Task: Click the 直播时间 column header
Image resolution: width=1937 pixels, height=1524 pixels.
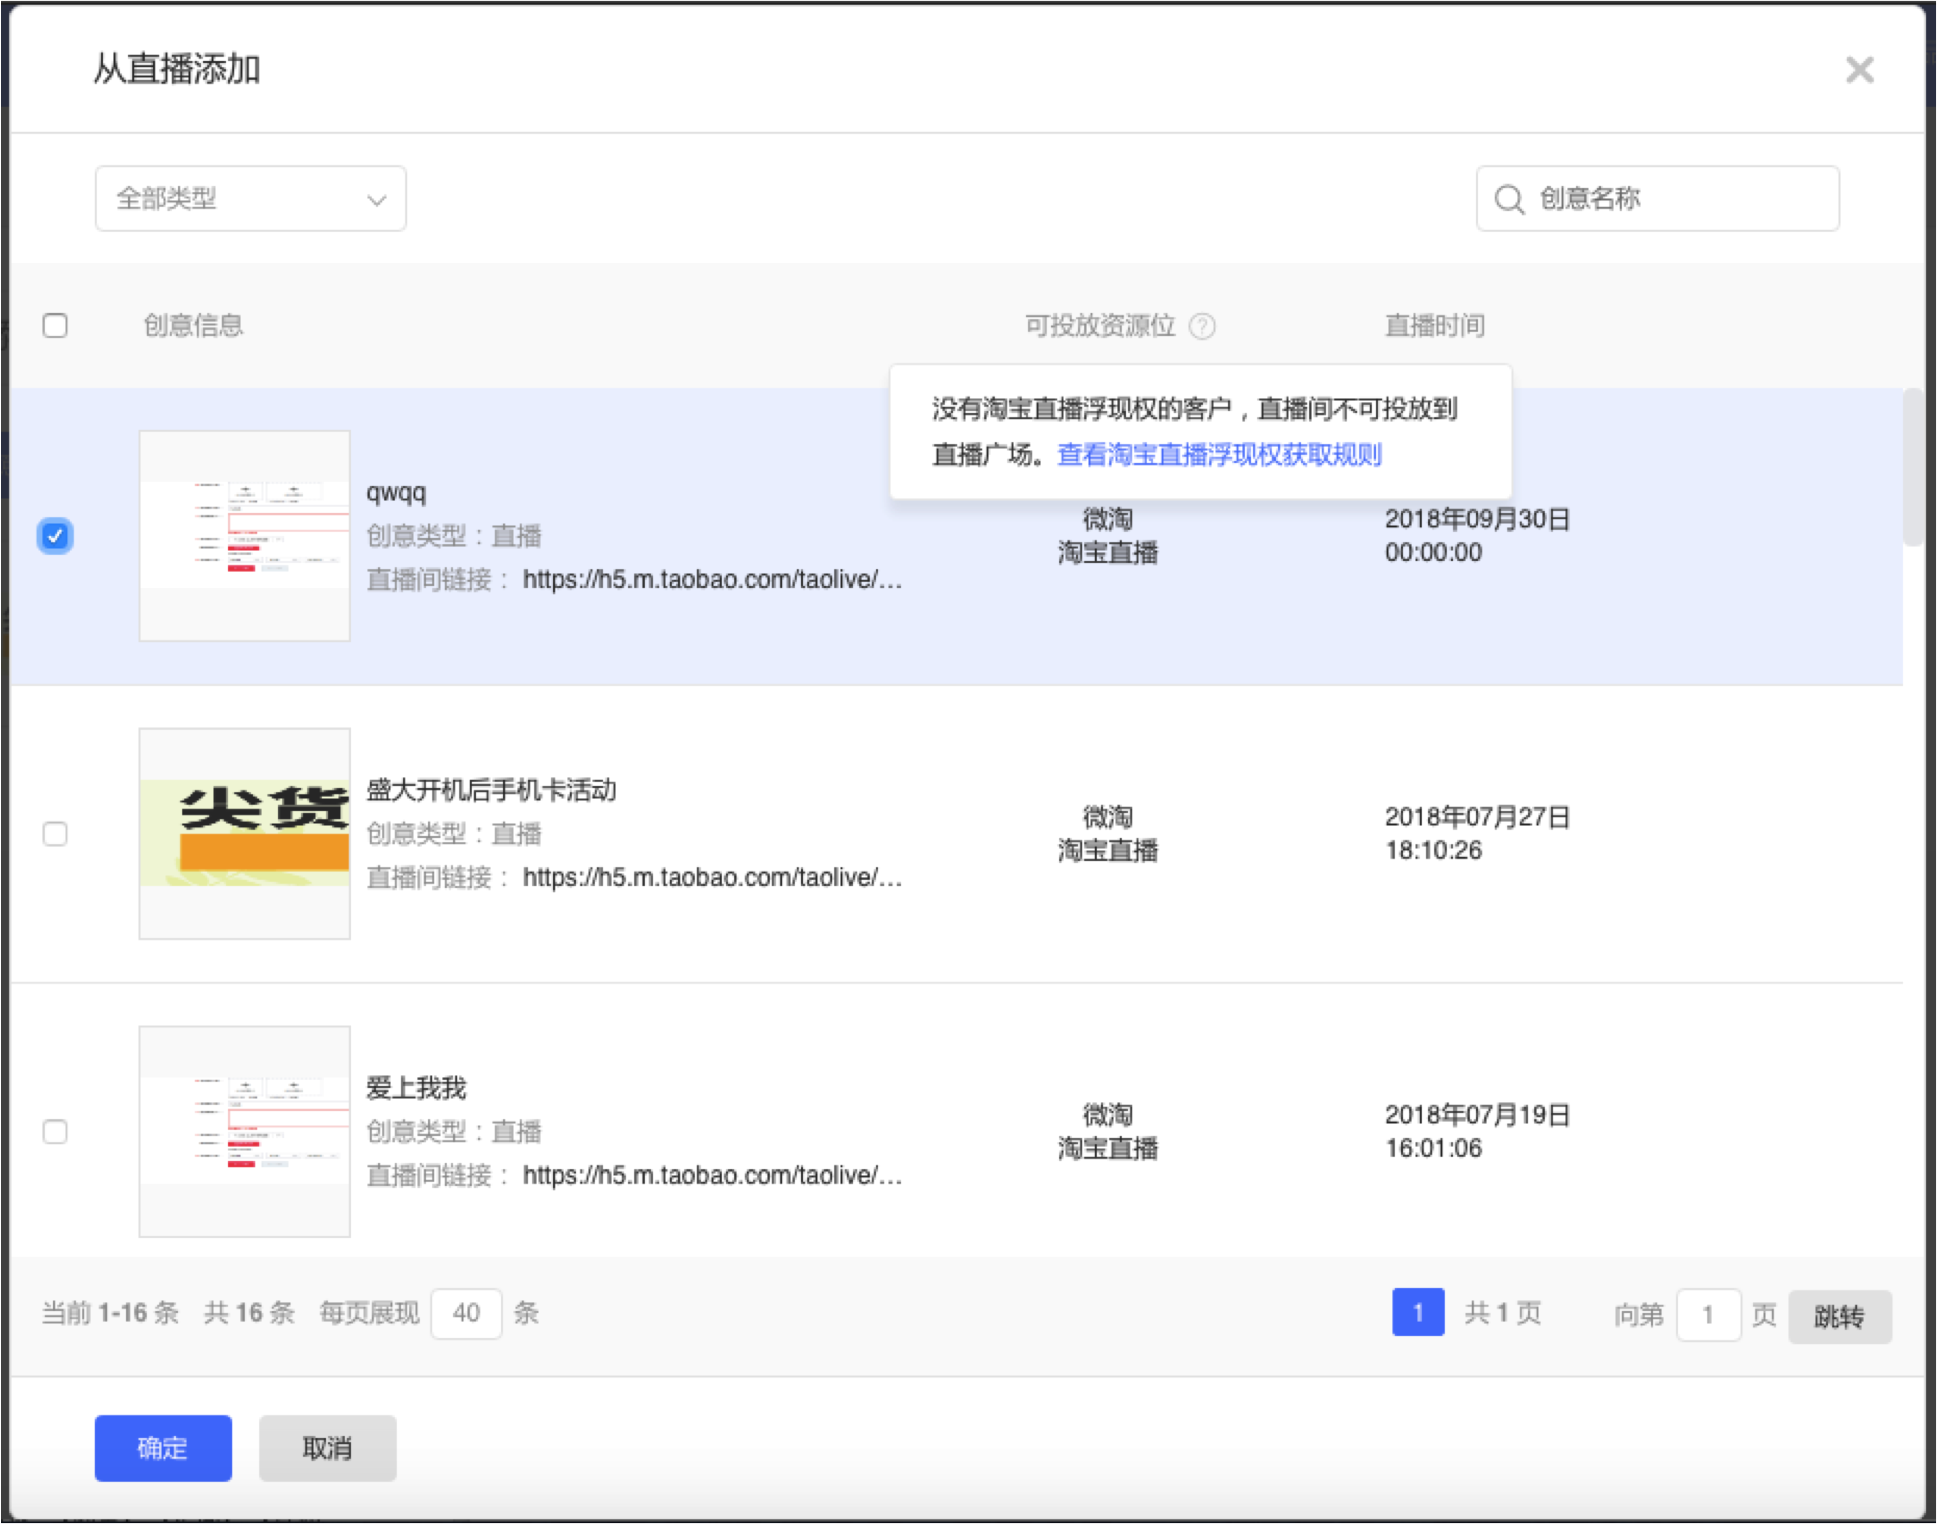Action: coord(1434,326)
